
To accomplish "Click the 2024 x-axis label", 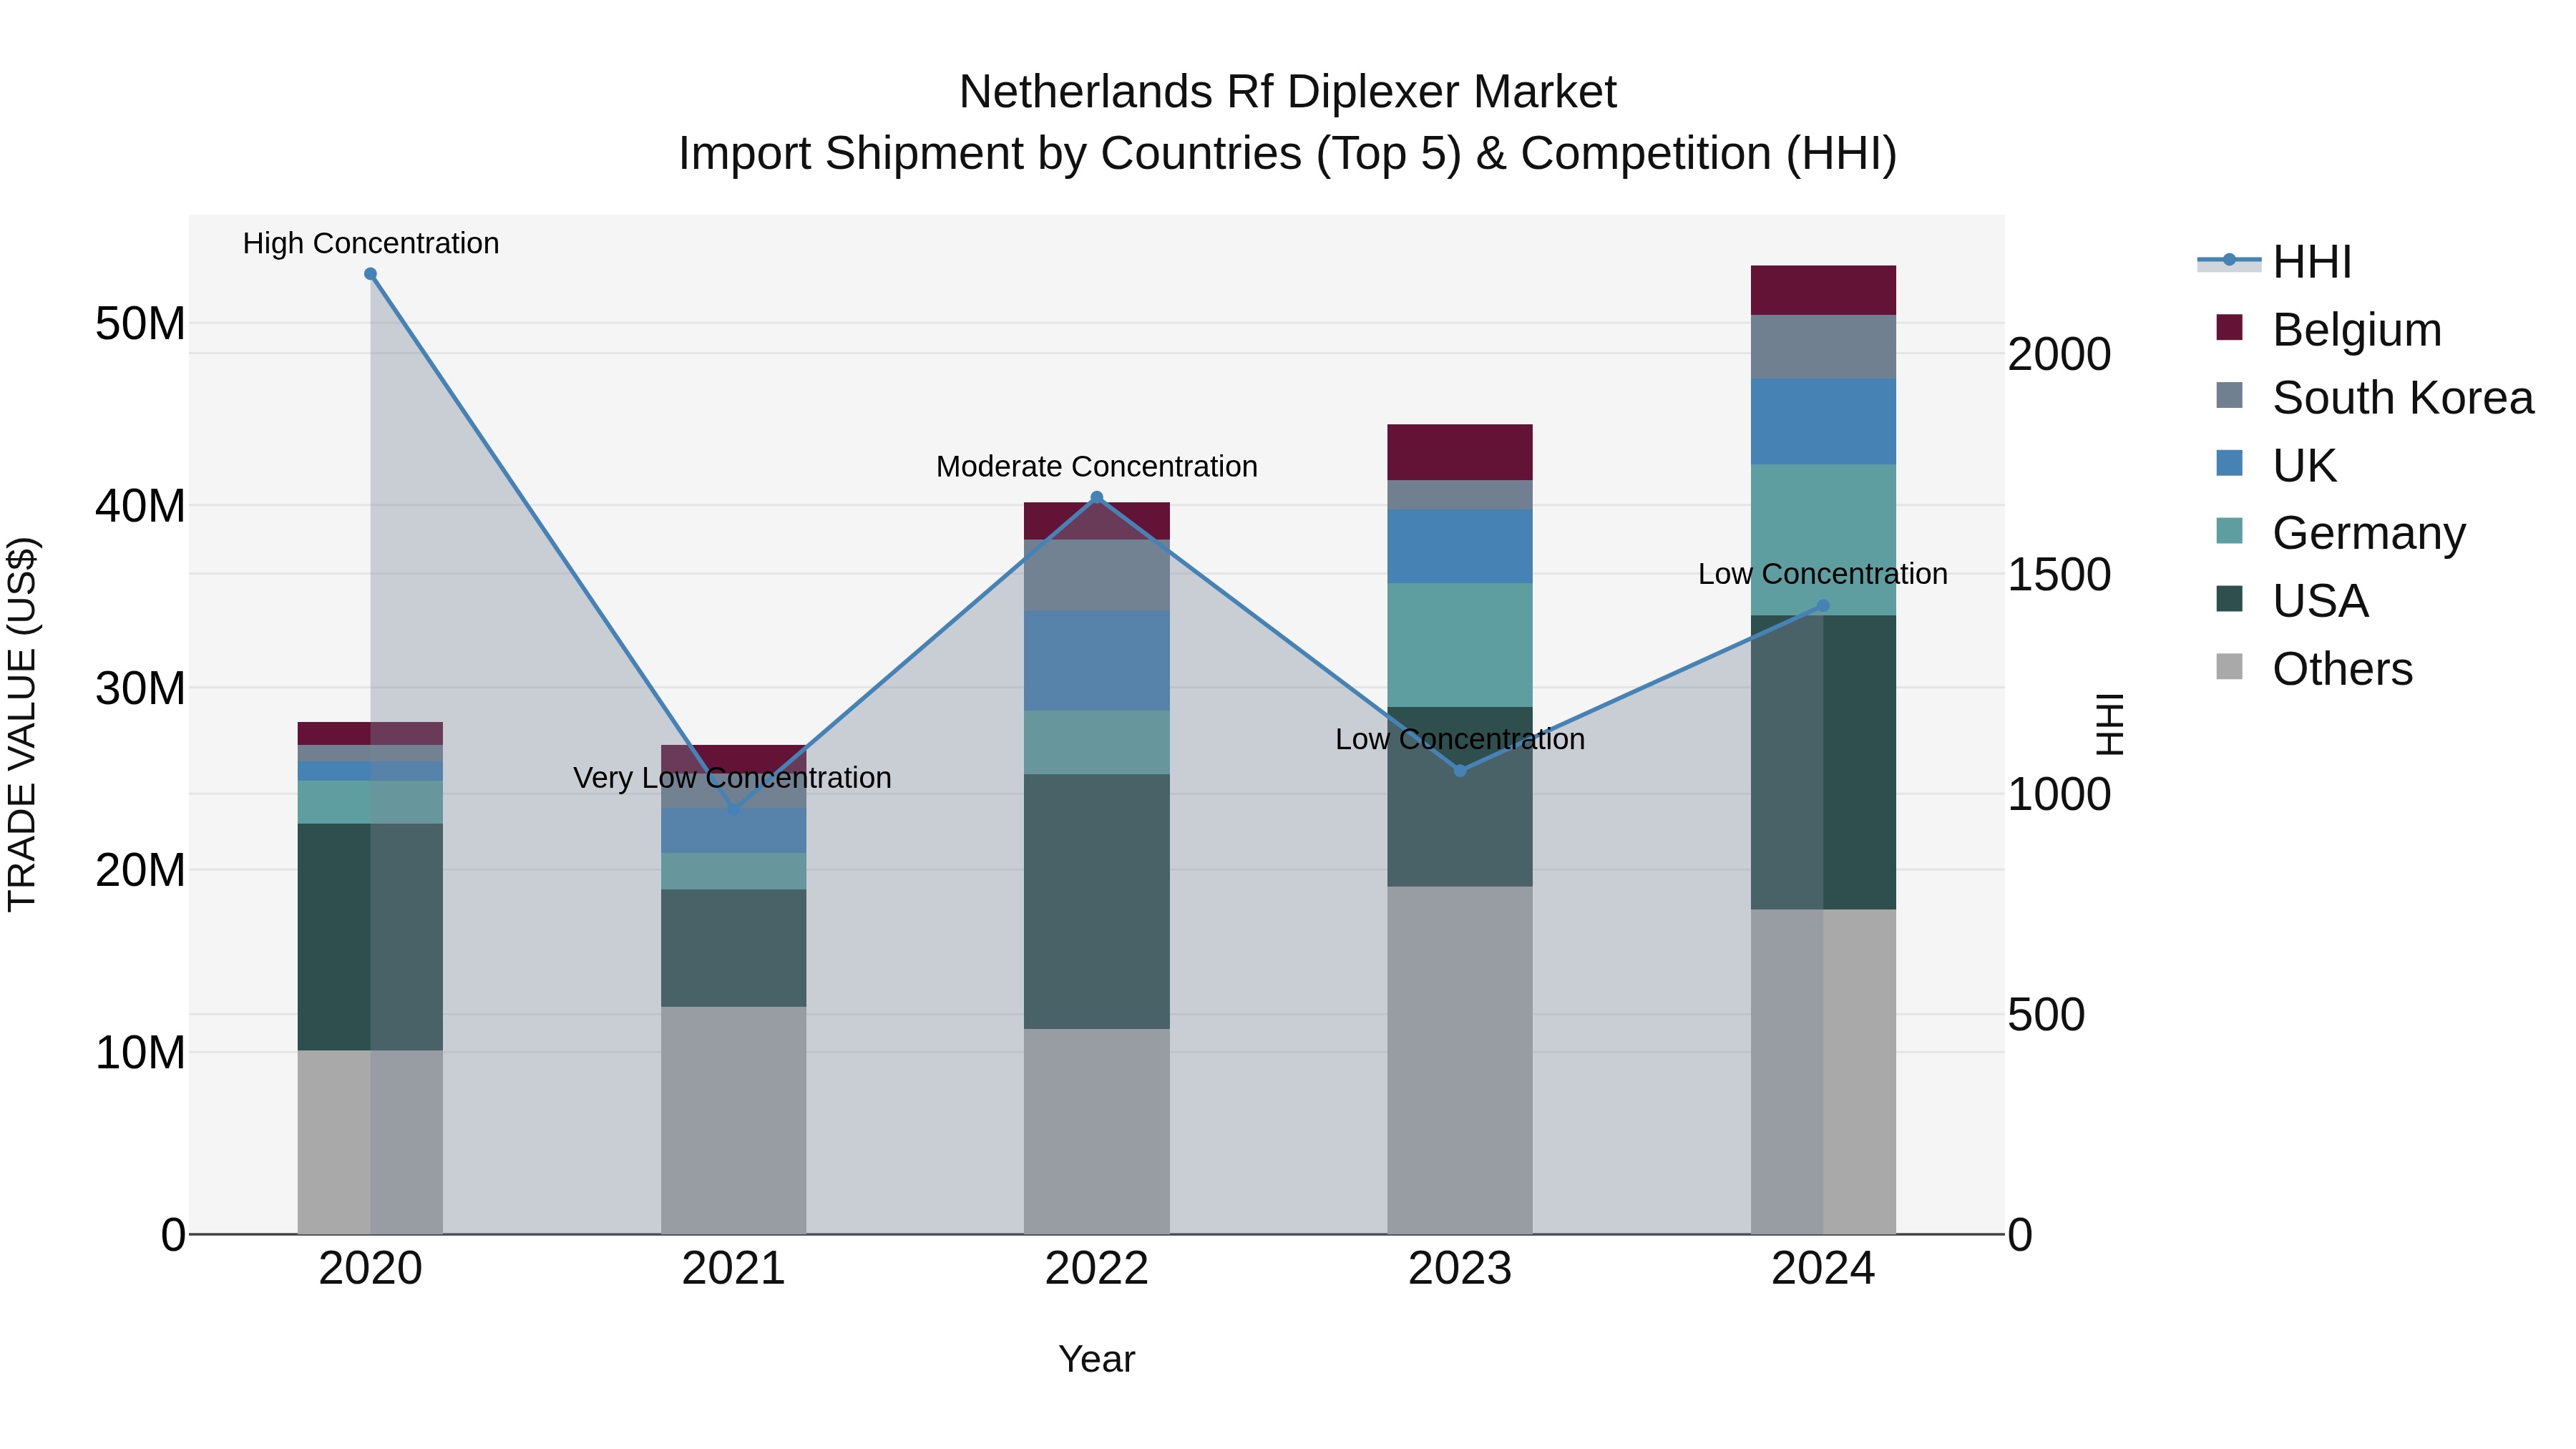I will tap(1823, 1269).
